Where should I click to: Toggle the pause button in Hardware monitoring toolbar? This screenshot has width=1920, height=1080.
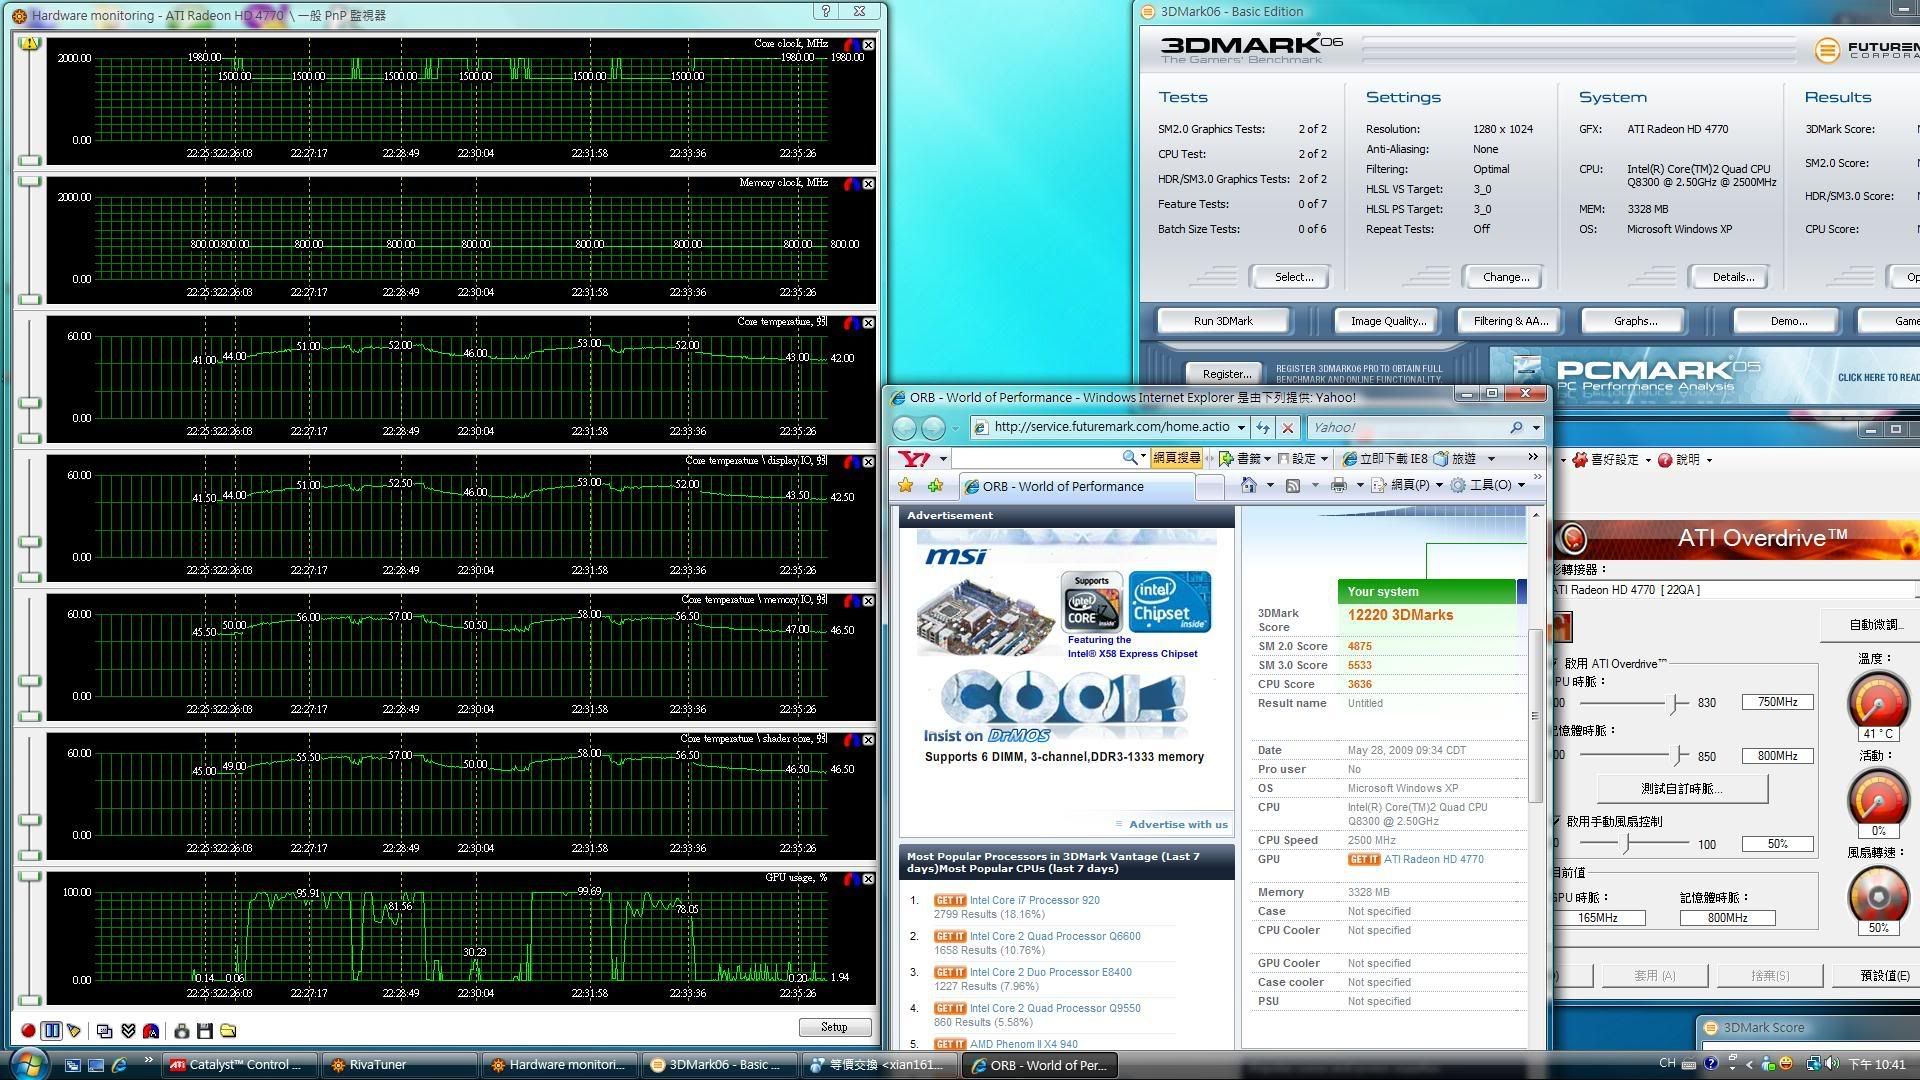[51, 1030]
